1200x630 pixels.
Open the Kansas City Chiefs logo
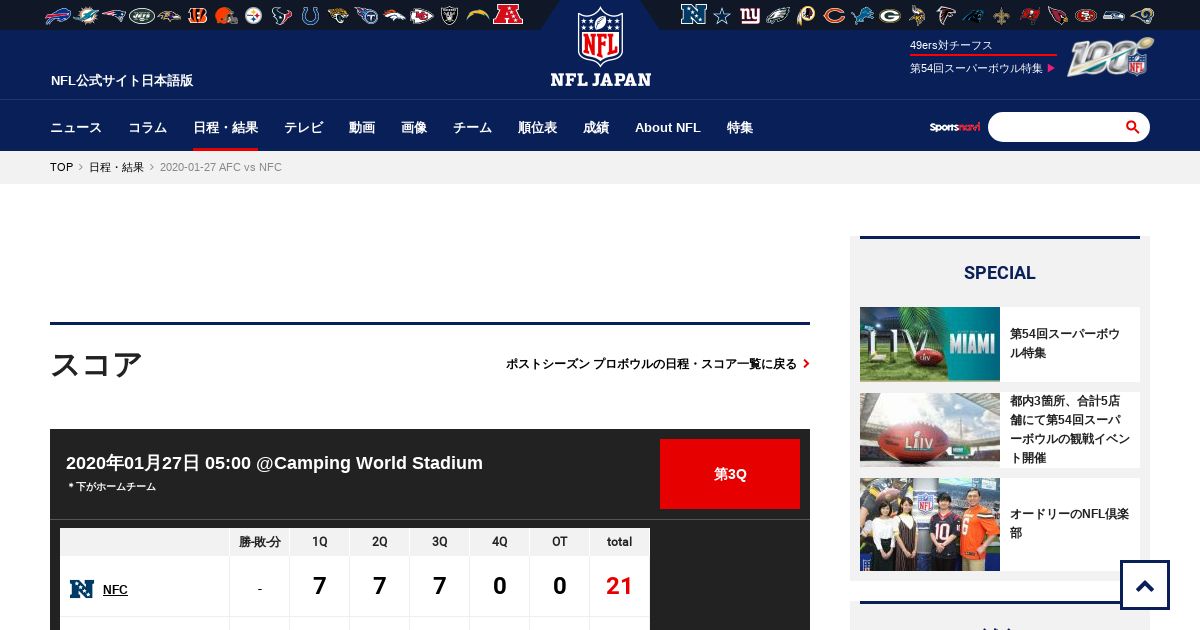click(x=422, y=15)
